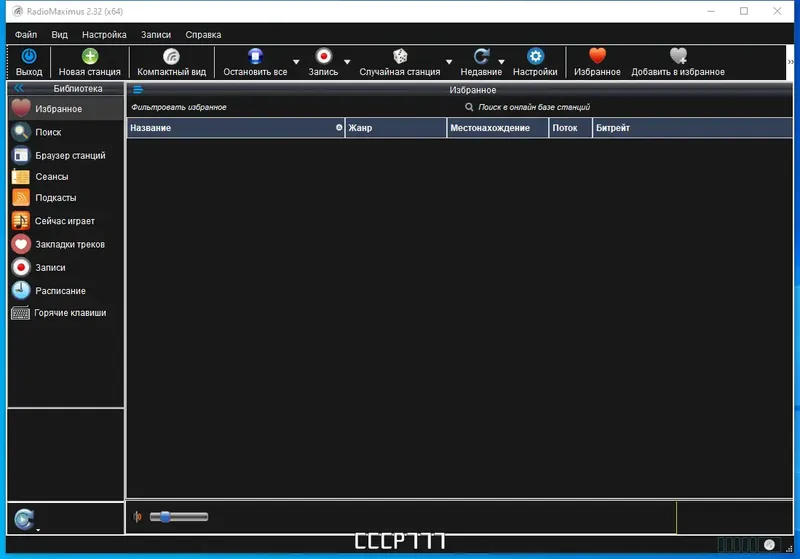Screen dimensions: 800x559
Task: Open Настройки gear in toolbar
Action: pos(535,62)
